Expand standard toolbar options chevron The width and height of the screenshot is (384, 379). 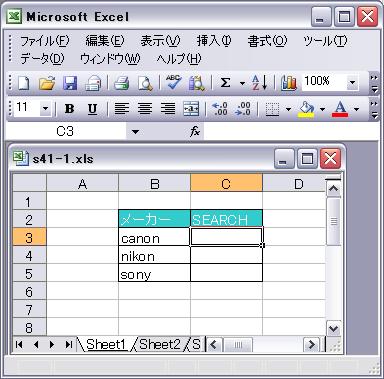[375, 83]
